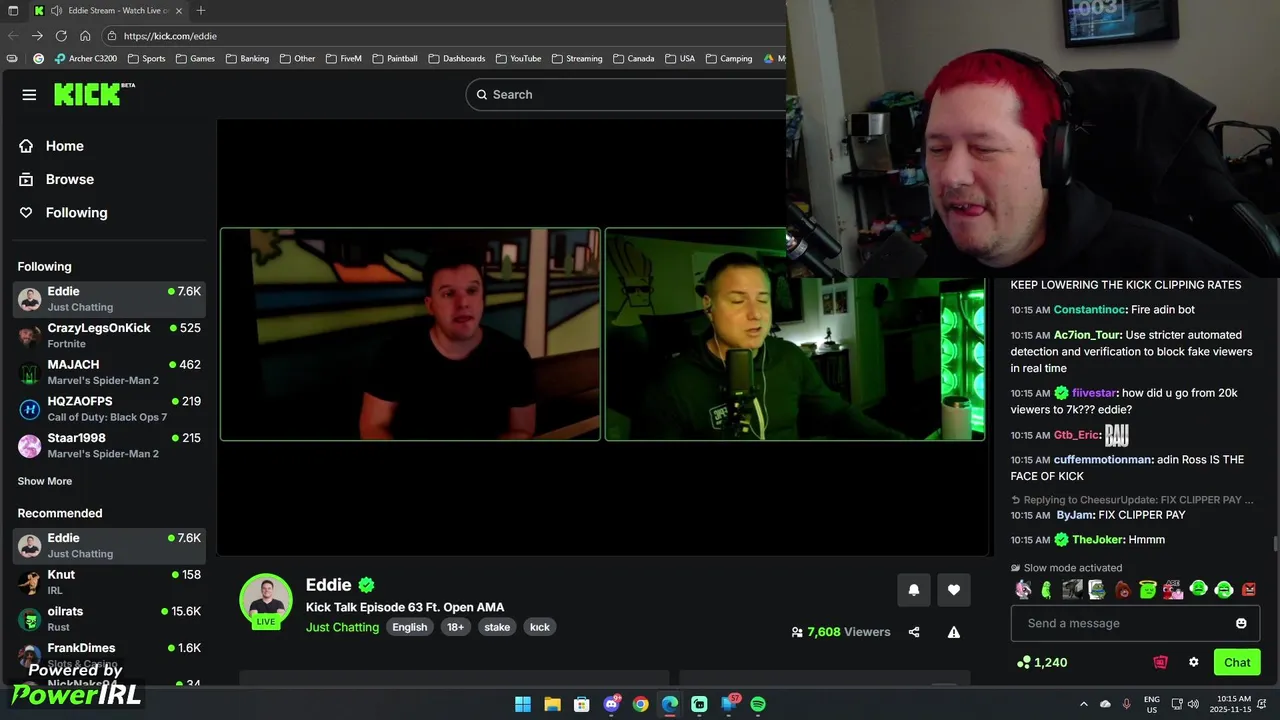Open the Kick hamburger sidebar menu
The image size is (1280, 720).
[x=29, y=95]
